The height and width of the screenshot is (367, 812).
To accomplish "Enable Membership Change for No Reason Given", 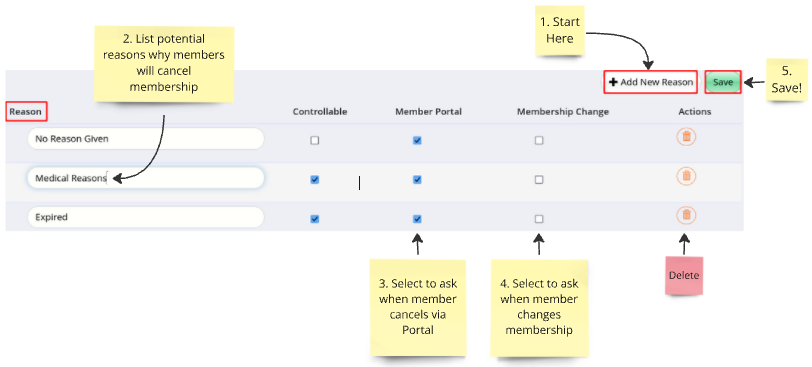I will tap(539, 140).
